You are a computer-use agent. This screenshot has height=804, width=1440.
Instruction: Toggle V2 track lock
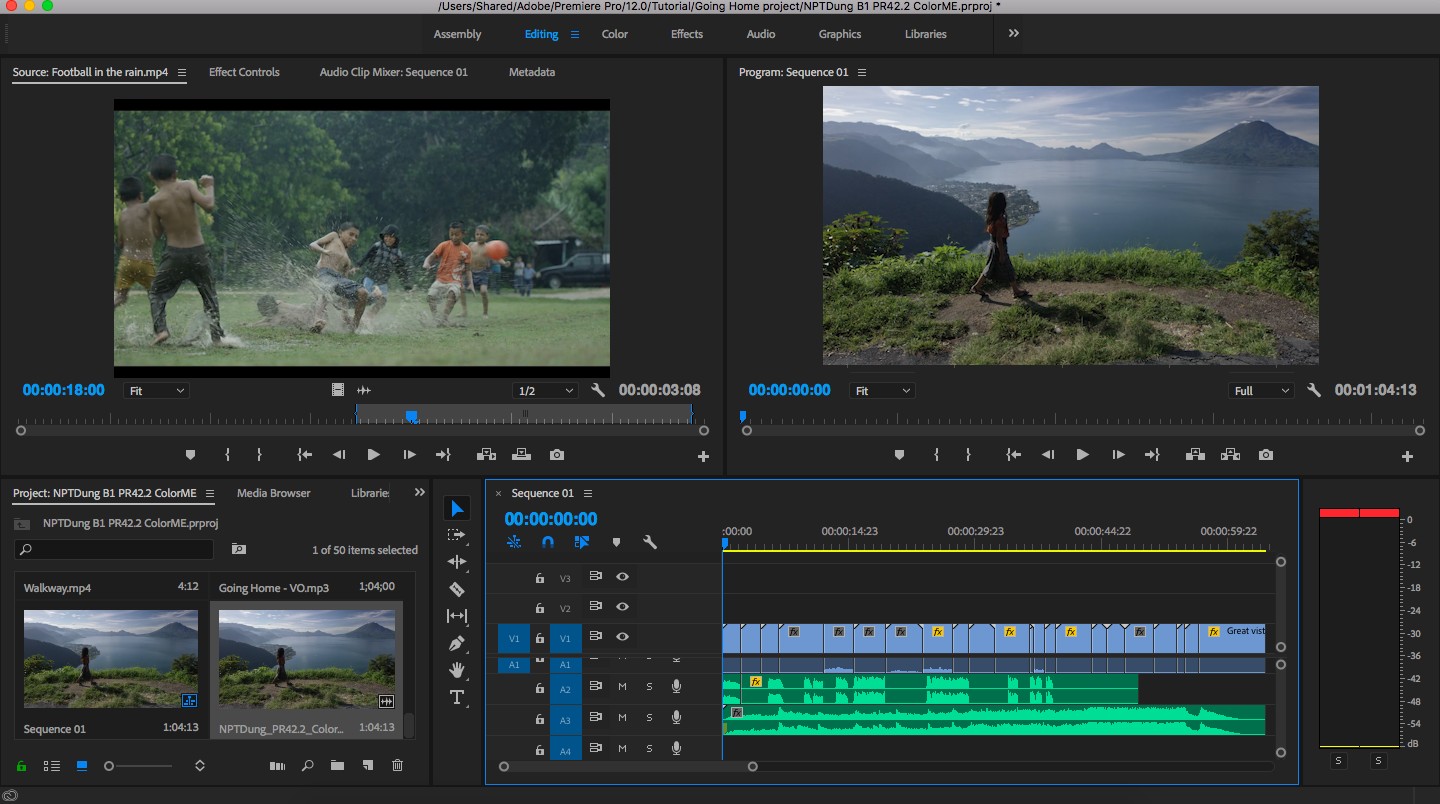coord(539,608)
